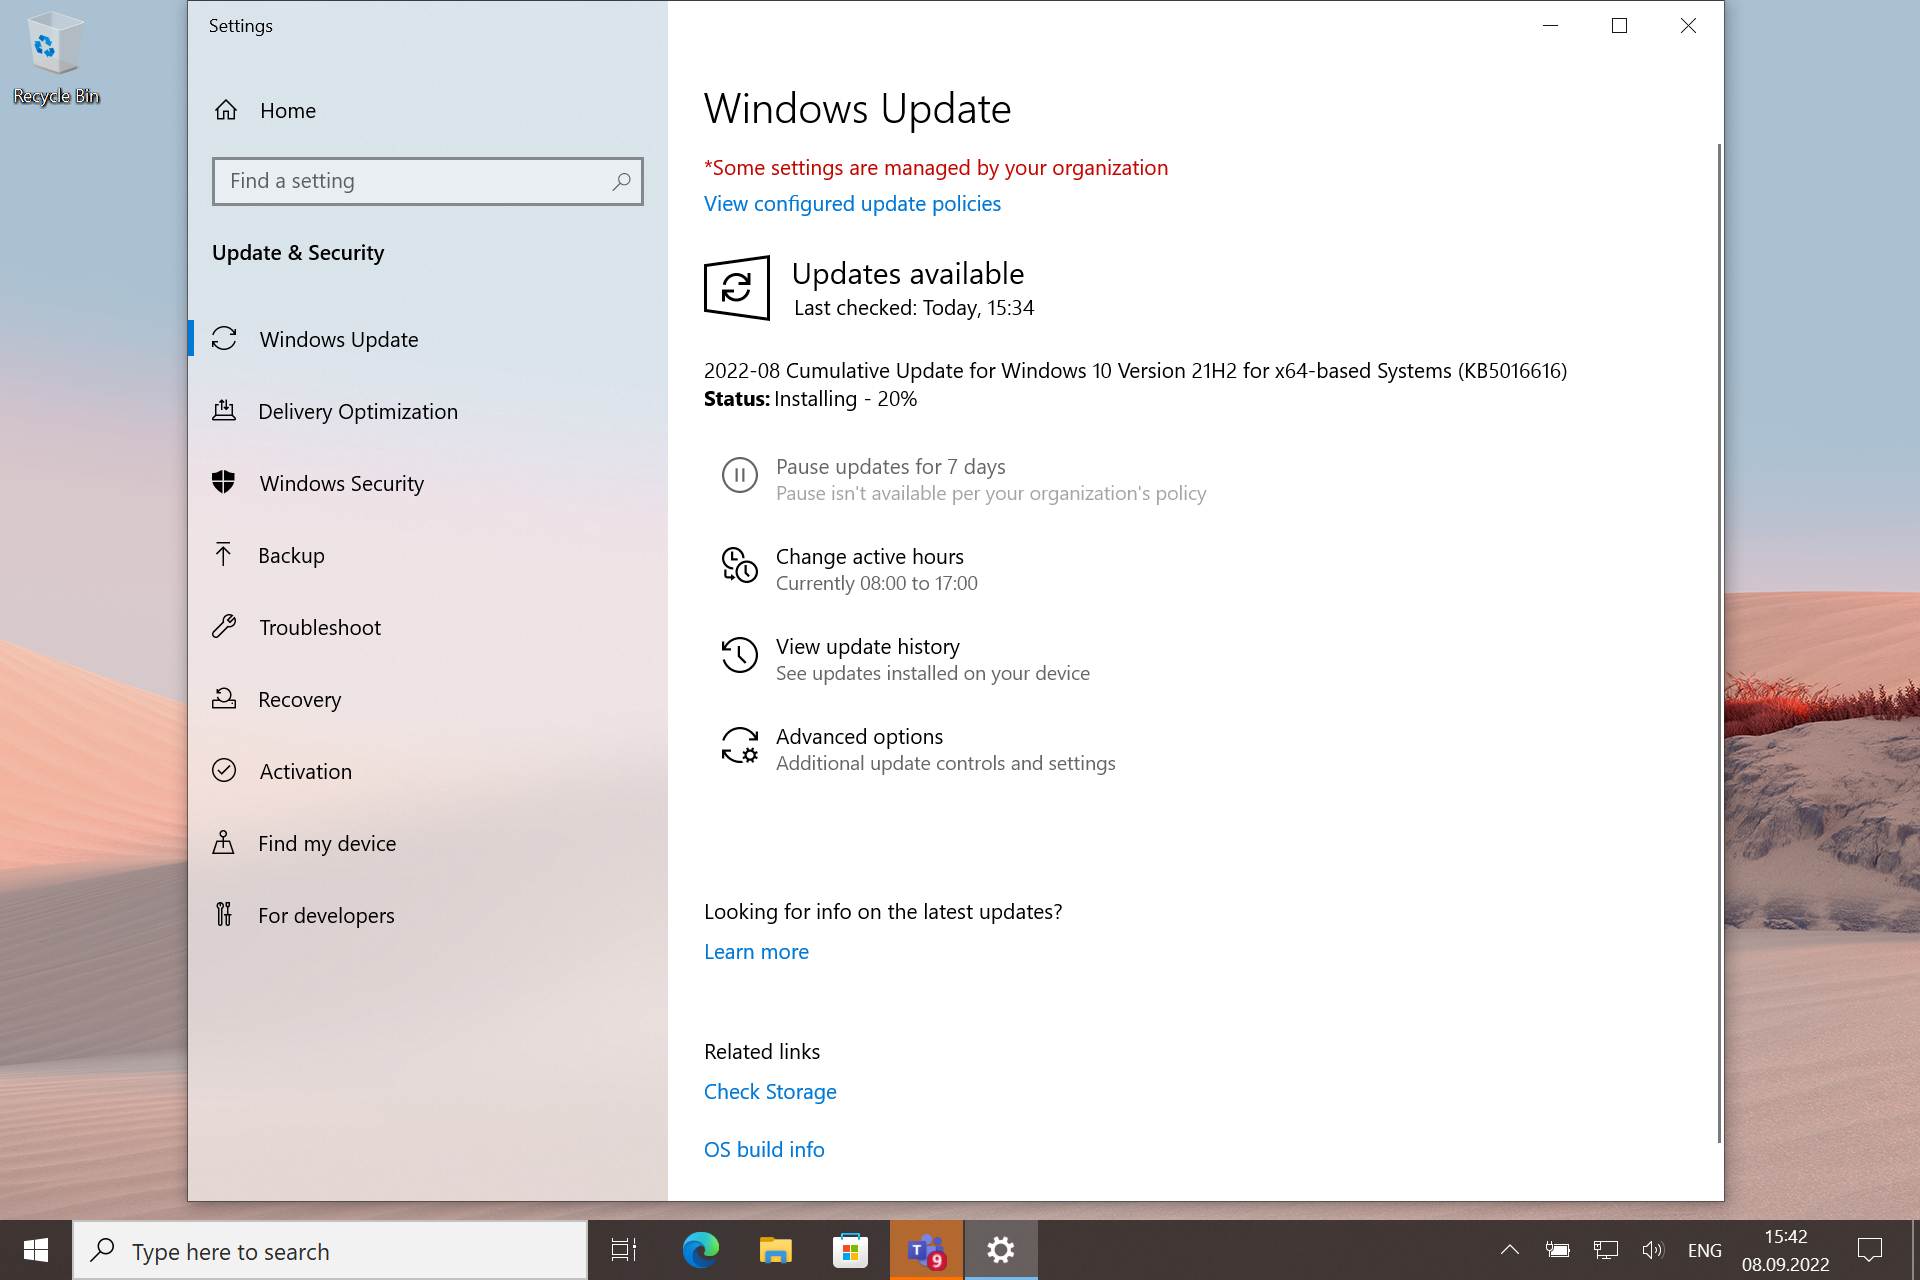Open Windows Security settings

tap(341, 483)
